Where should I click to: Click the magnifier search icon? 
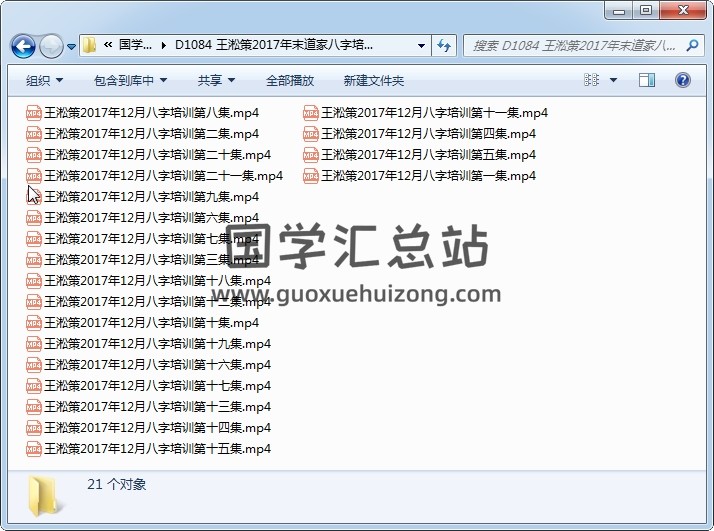pyautogui.click(x=692, y=45)
